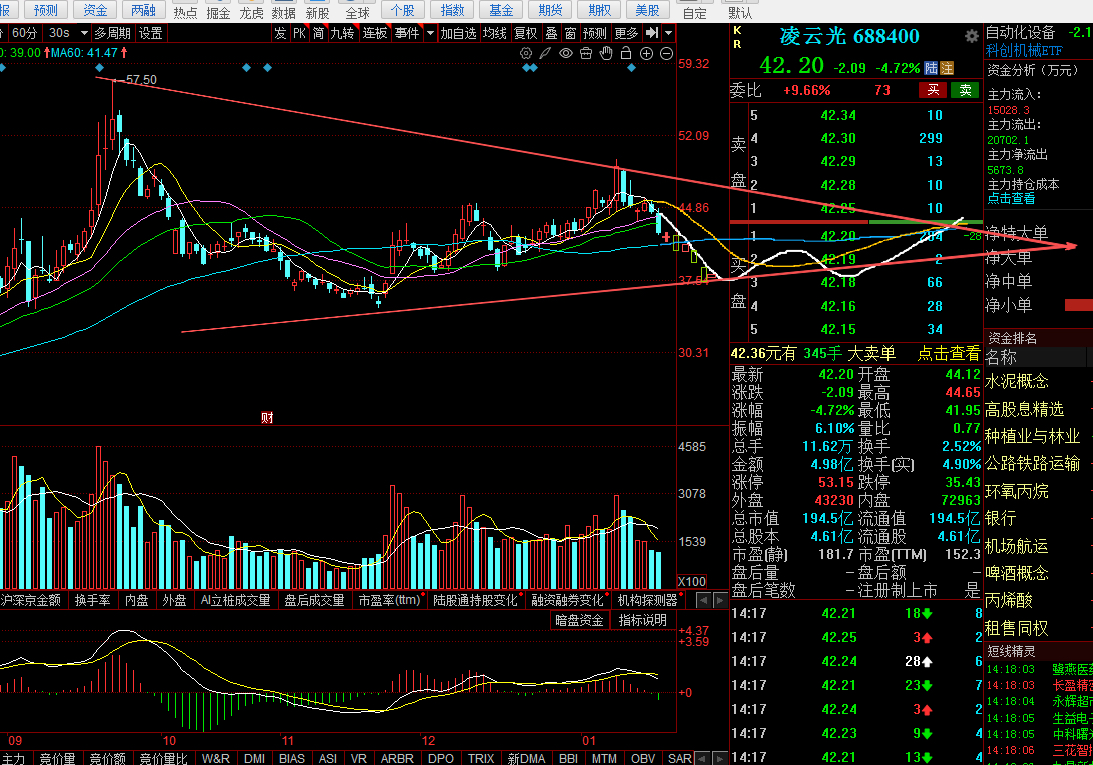Screen dimensions: 1093x765
Task: Click 点击查看 beside 大卖单 notice
Action: pyautogui.click(x=948, y=354)
